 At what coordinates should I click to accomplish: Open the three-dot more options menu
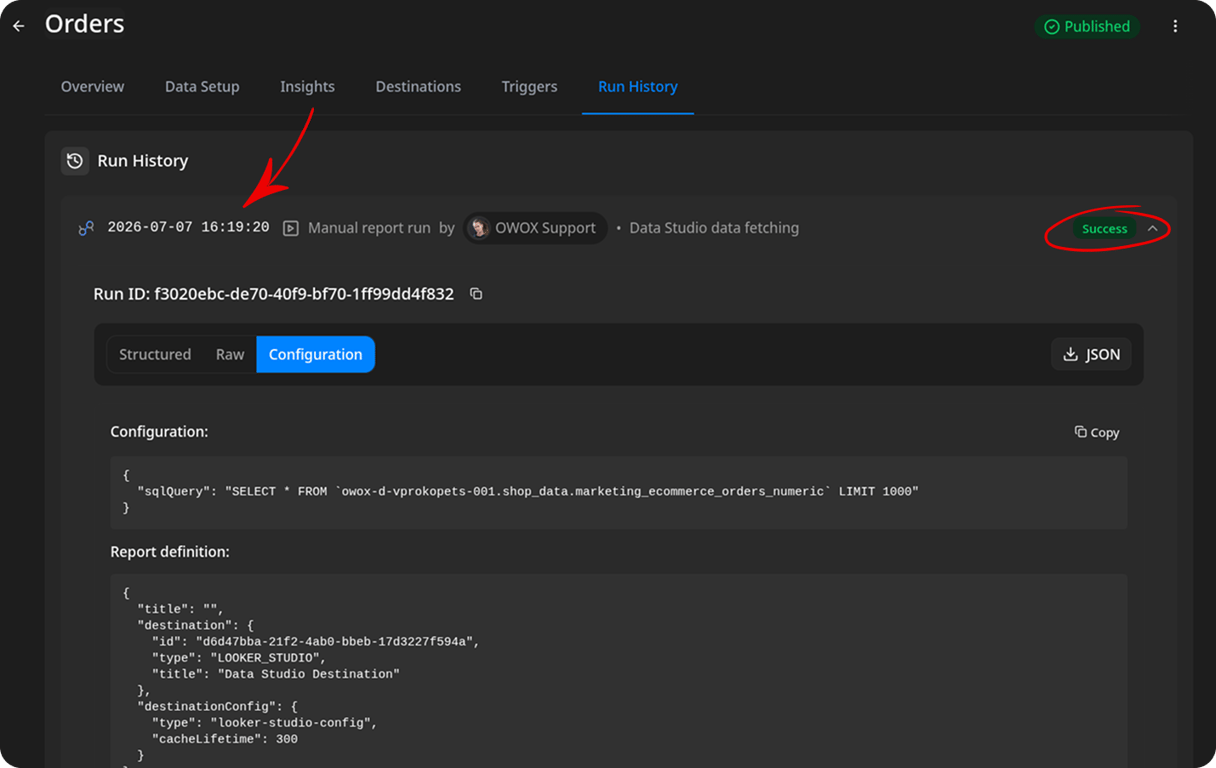1175,27
